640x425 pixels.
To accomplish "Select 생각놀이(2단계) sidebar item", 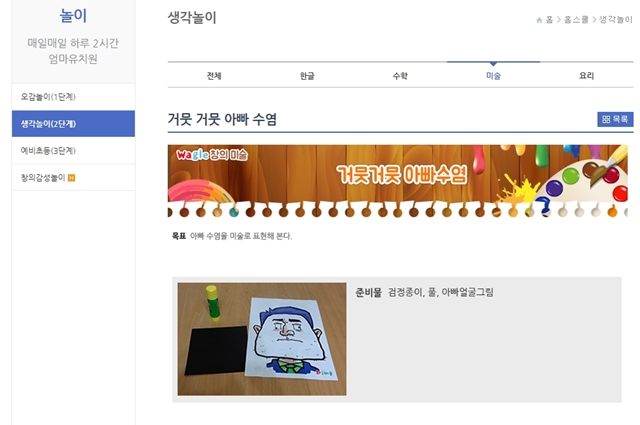I will point(73,124).
